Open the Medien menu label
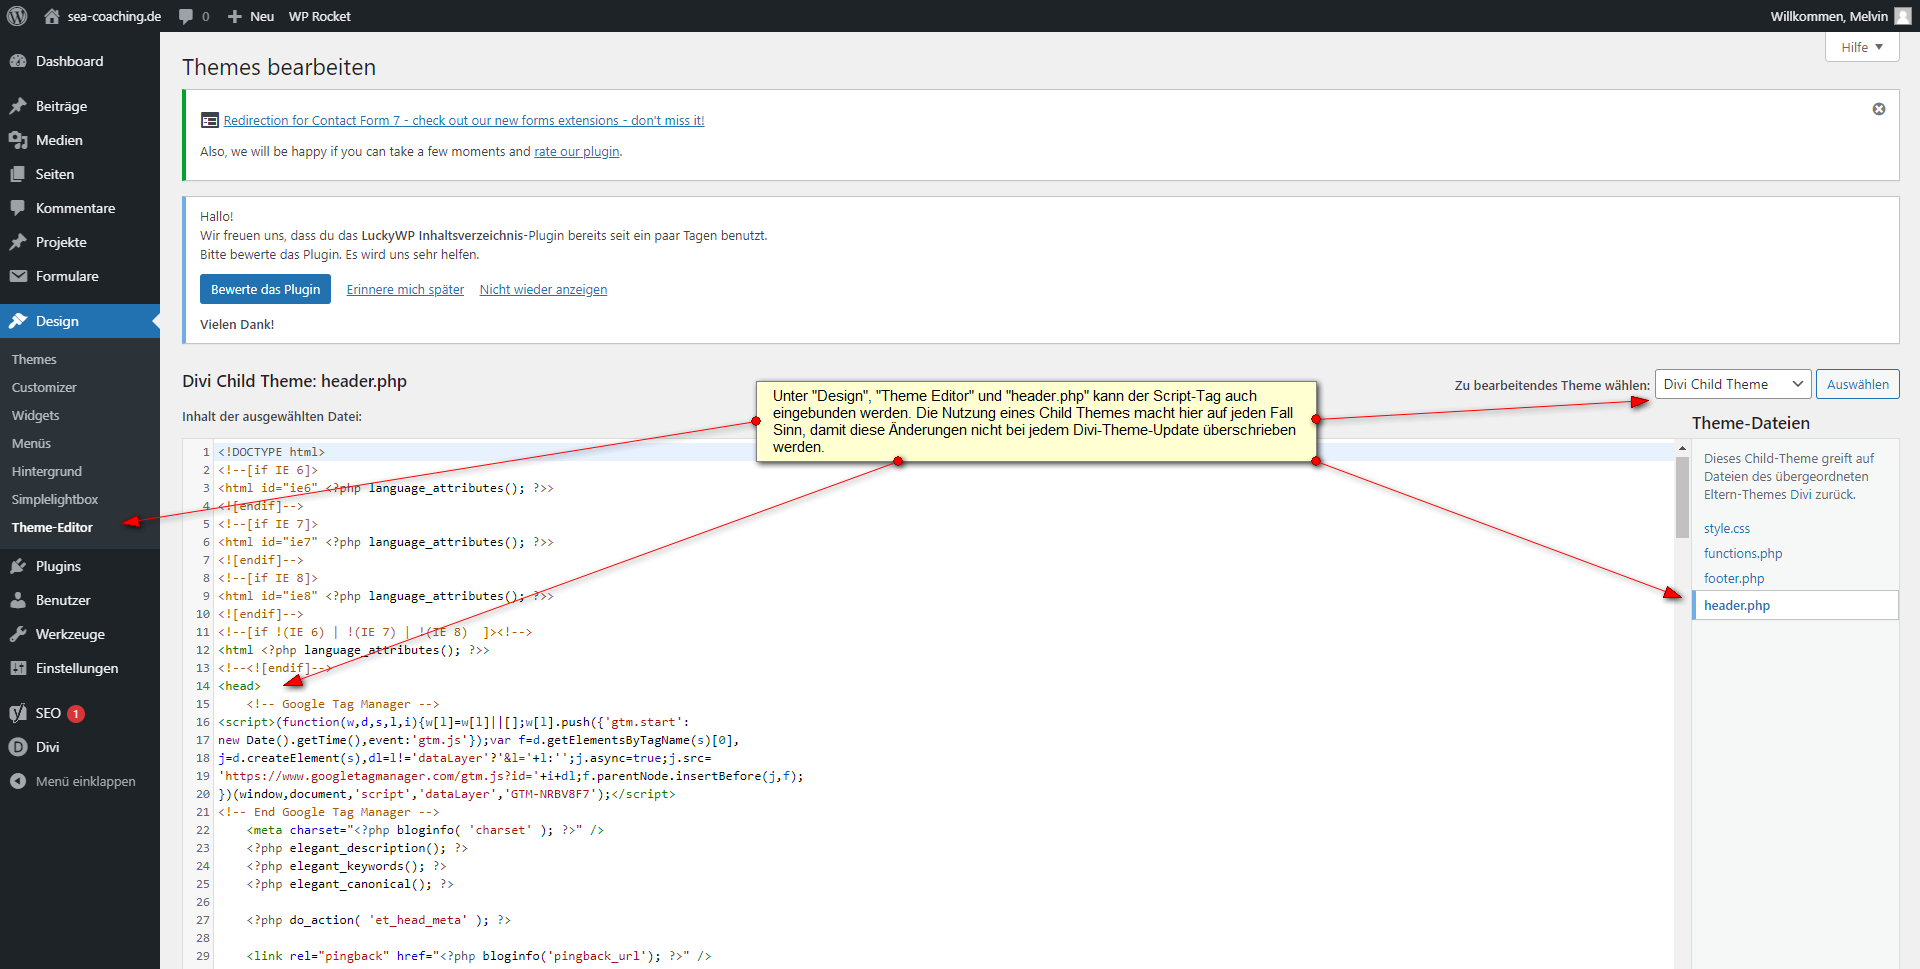This screenshot has width=1920, height=969. (59, 140)
